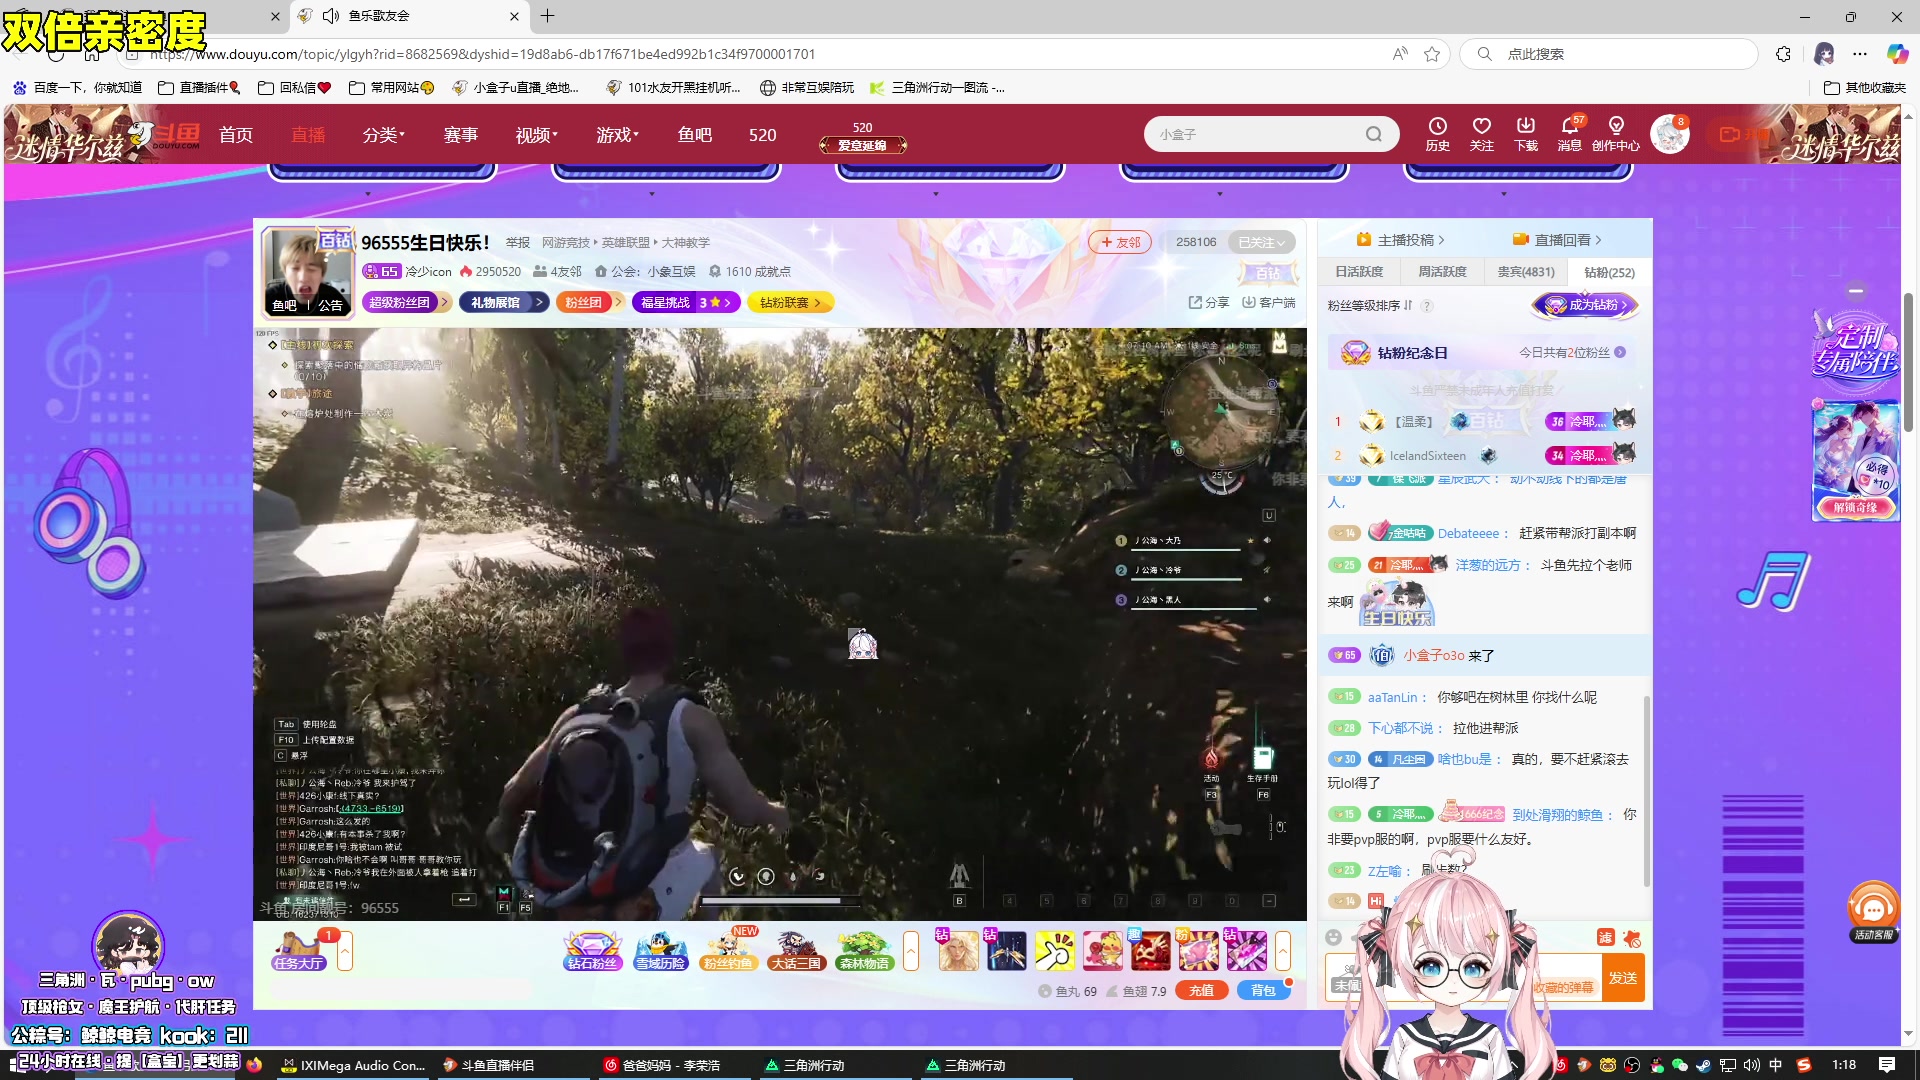Image resolution: width=1920 pixels, height=1080 pixels.
Task: Click the 成为钻粉 button
Action: pos(1587,305)
